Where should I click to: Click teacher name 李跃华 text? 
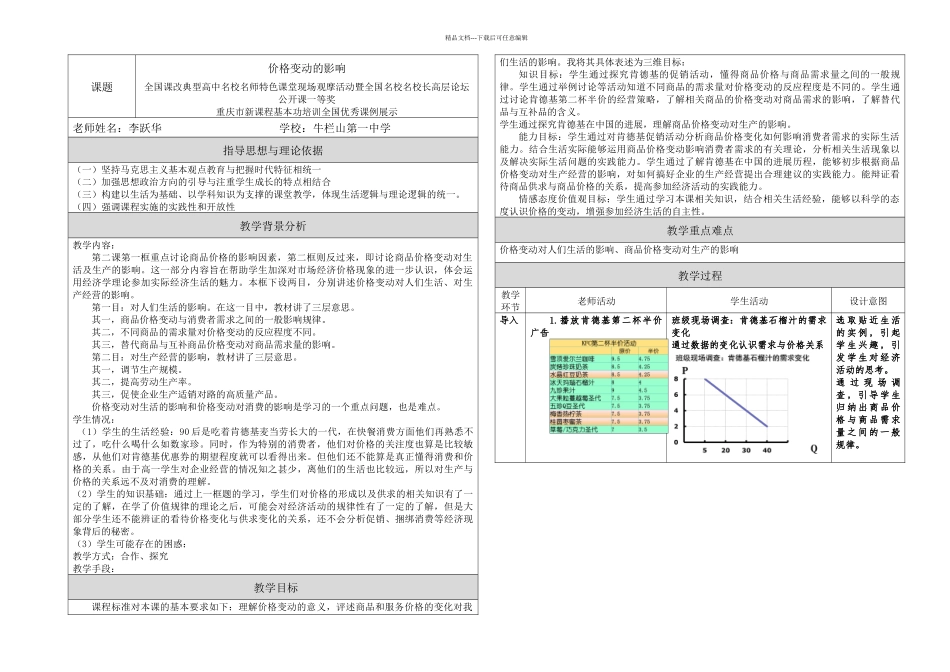coord(145,128)
